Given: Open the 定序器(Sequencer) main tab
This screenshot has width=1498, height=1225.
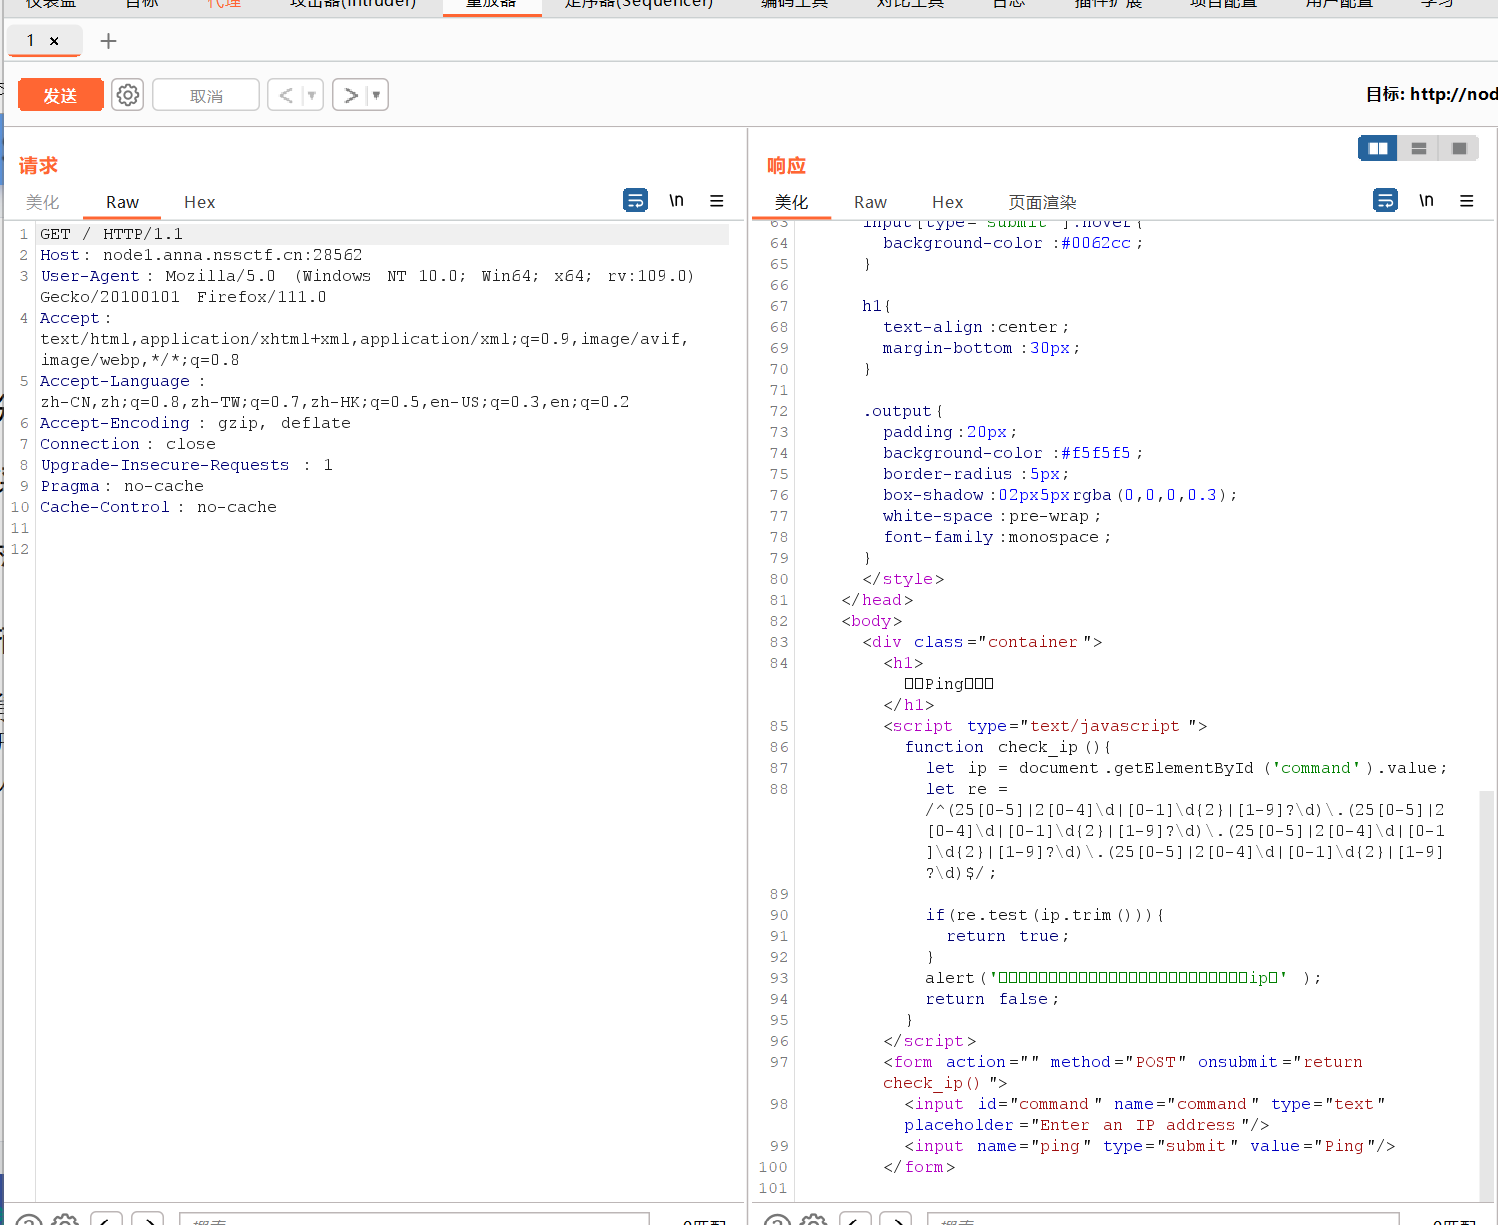Looking at the screenshot, I should [638, 4].
